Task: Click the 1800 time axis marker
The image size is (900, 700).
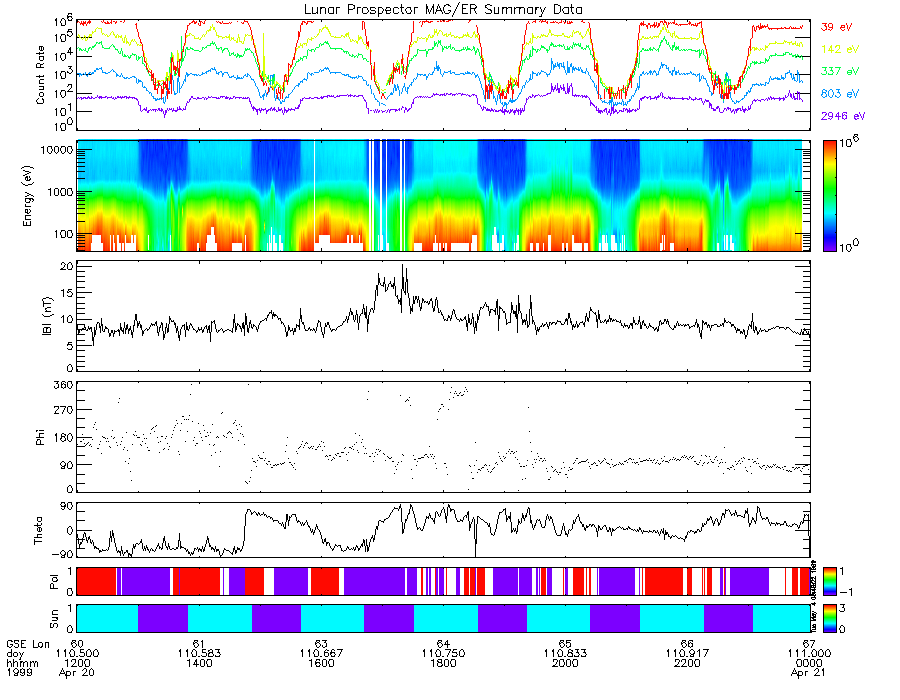Action: (443, 663)
